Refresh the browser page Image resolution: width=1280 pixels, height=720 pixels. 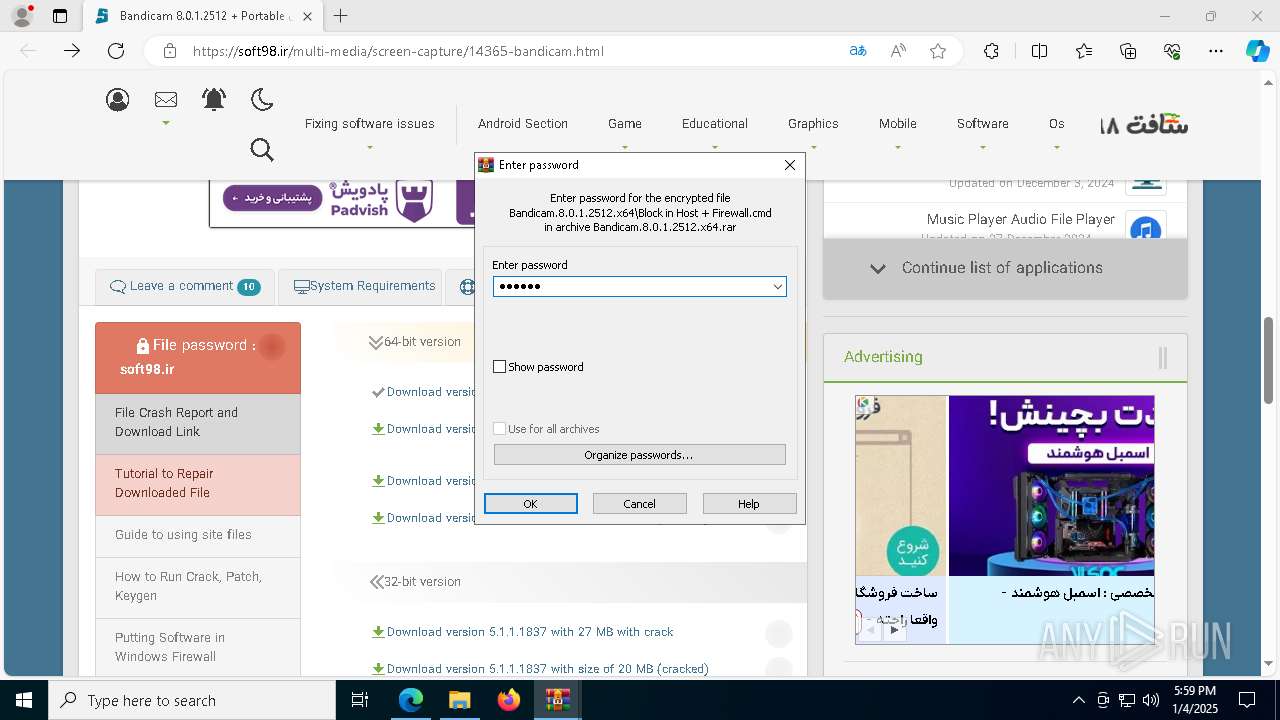(x=116, y=51)
